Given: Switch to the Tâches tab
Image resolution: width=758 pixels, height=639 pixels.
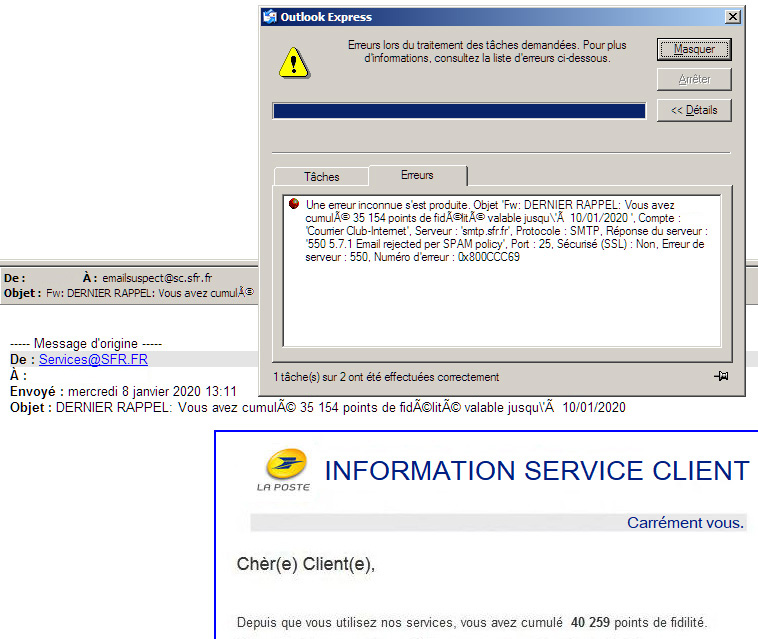Looking at the screenshot, I should [321, 177].
